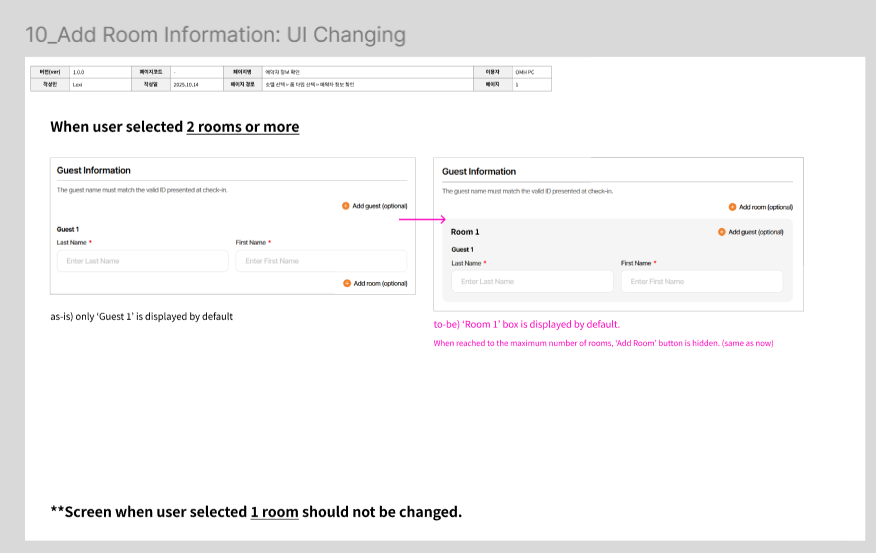Select the date cell showing 2025.10.14

(x=187, y=85)
